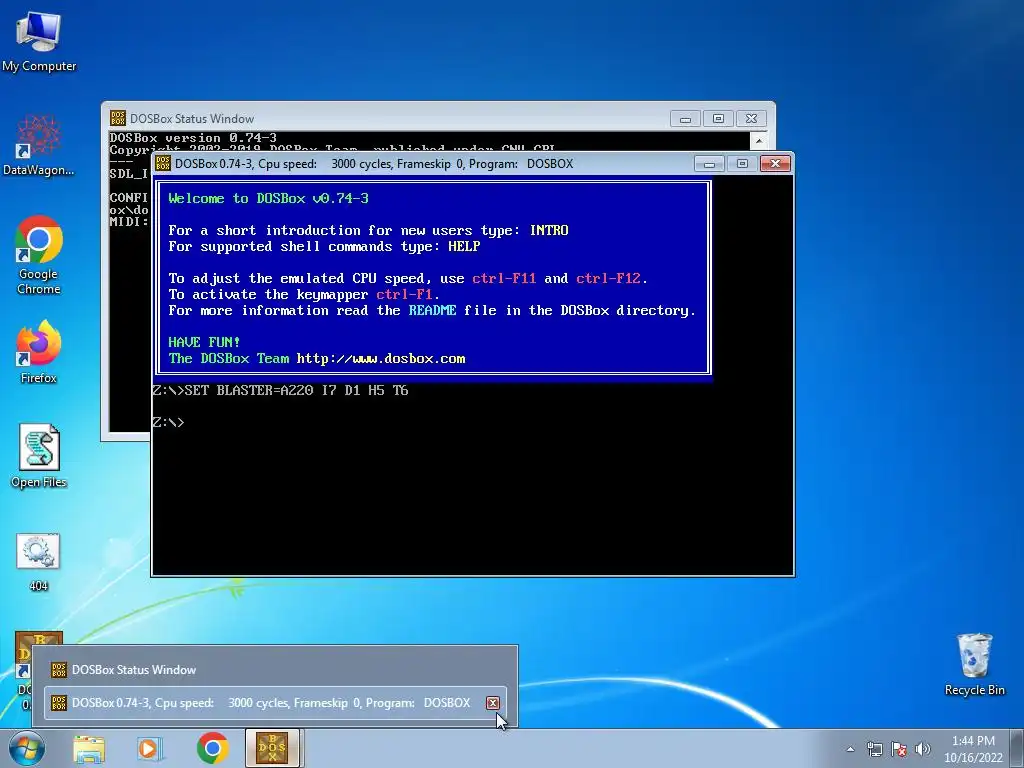Launch Google Chrome from the desktop
Image resolution: width=1024 pixels, height=768 pixels.
[39, 255]
